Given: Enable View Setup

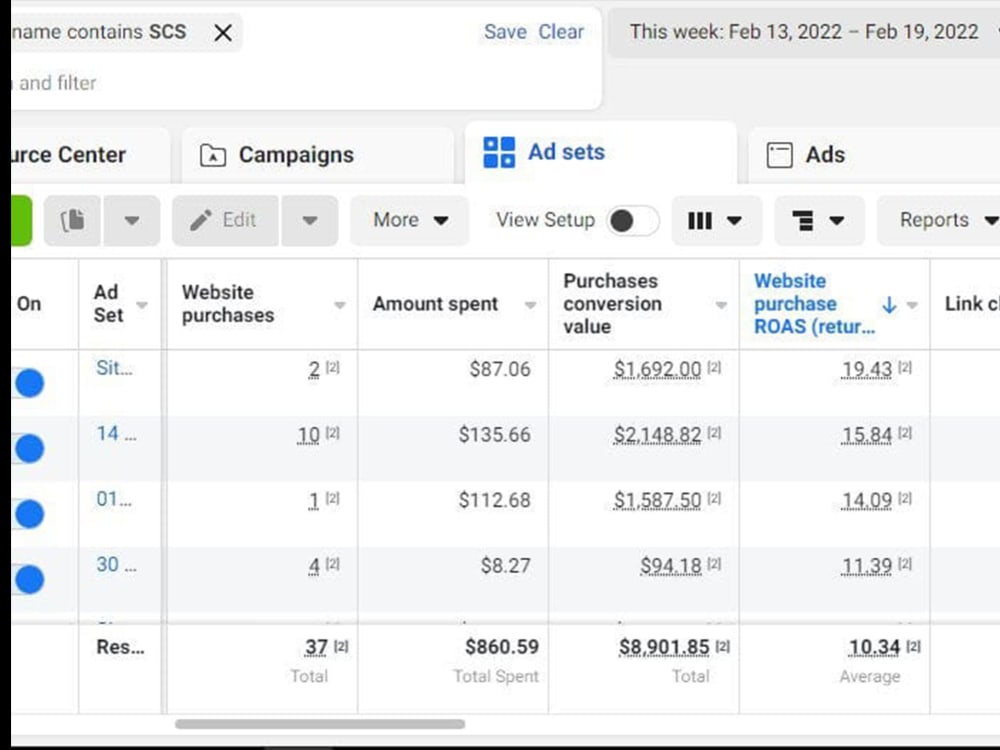Looking at the screenshot, I should 632,220.
